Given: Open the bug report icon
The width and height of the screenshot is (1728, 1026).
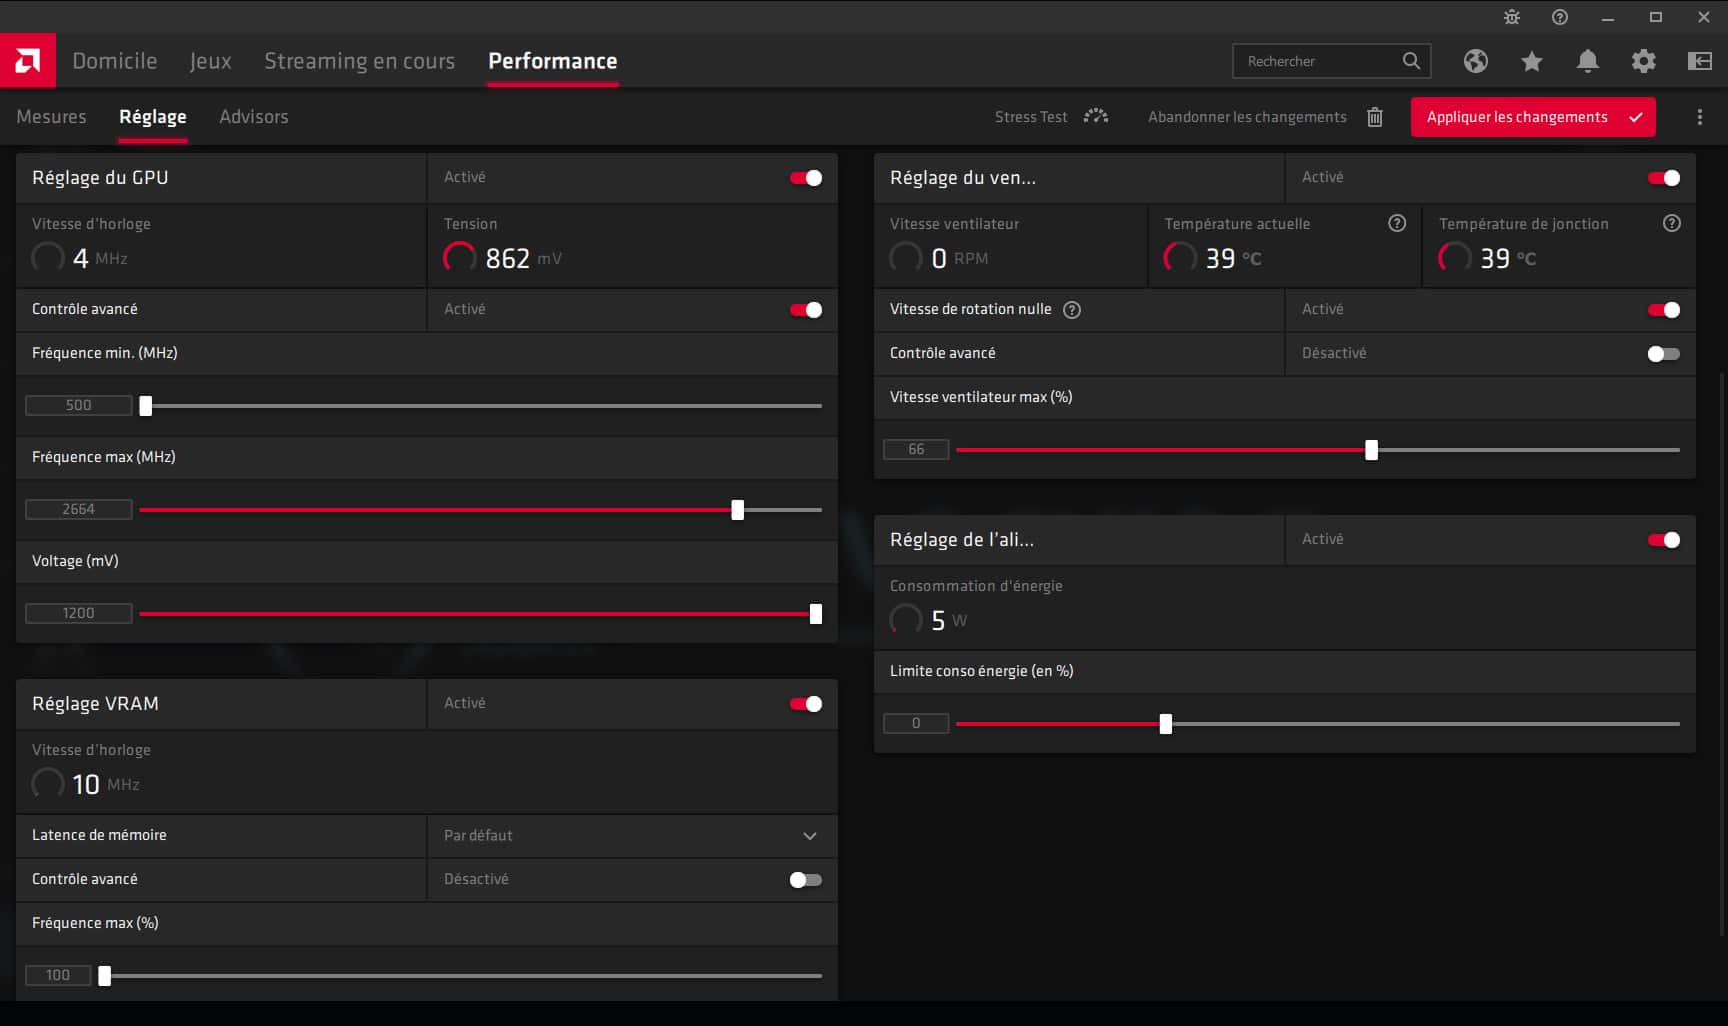Looking at the screenshot, I should [x=1511, y=17].
